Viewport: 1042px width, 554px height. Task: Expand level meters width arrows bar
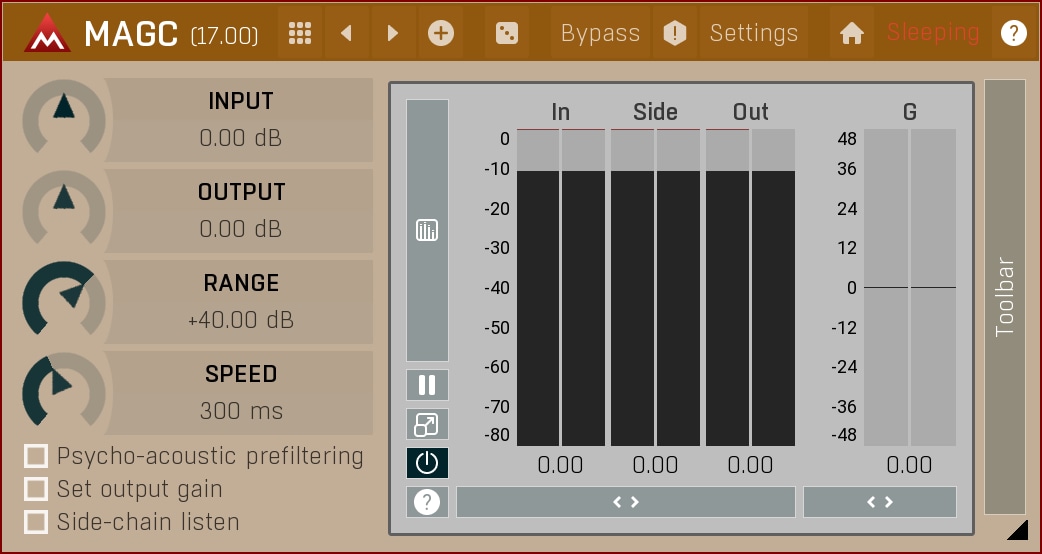[x=625, y=502]
